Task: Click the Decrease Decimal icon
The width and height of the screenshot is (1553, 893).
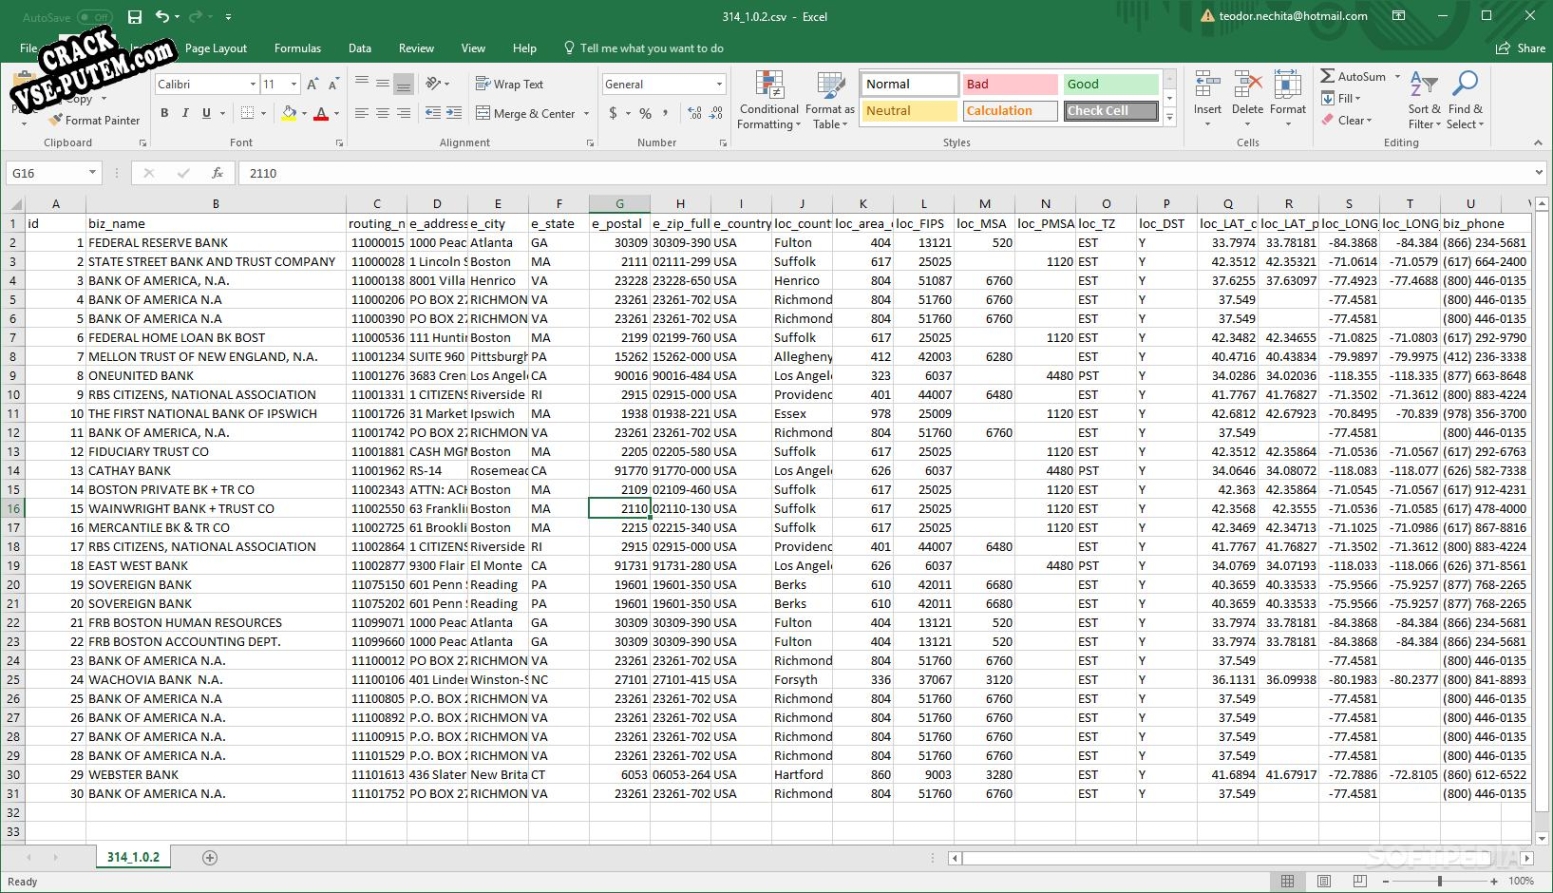Action: click(x=716, y=114)
